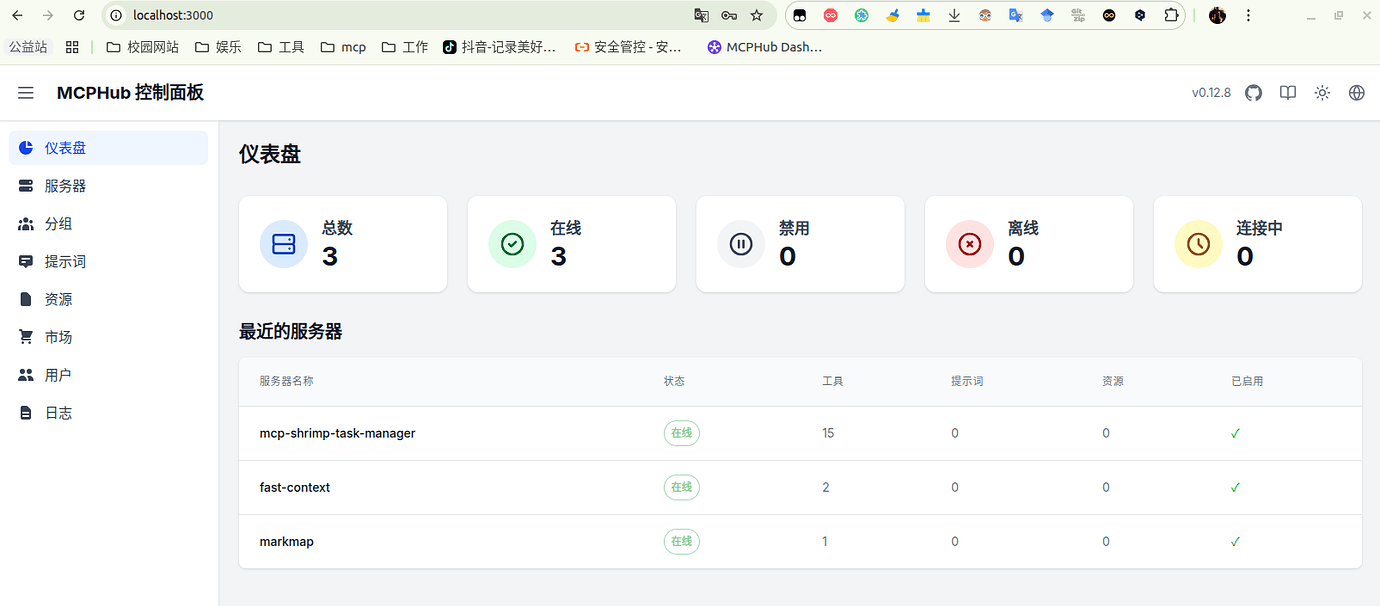The image size is (1380, 606).
Task: Bookmark this page with the star icon
Action: 757,15
